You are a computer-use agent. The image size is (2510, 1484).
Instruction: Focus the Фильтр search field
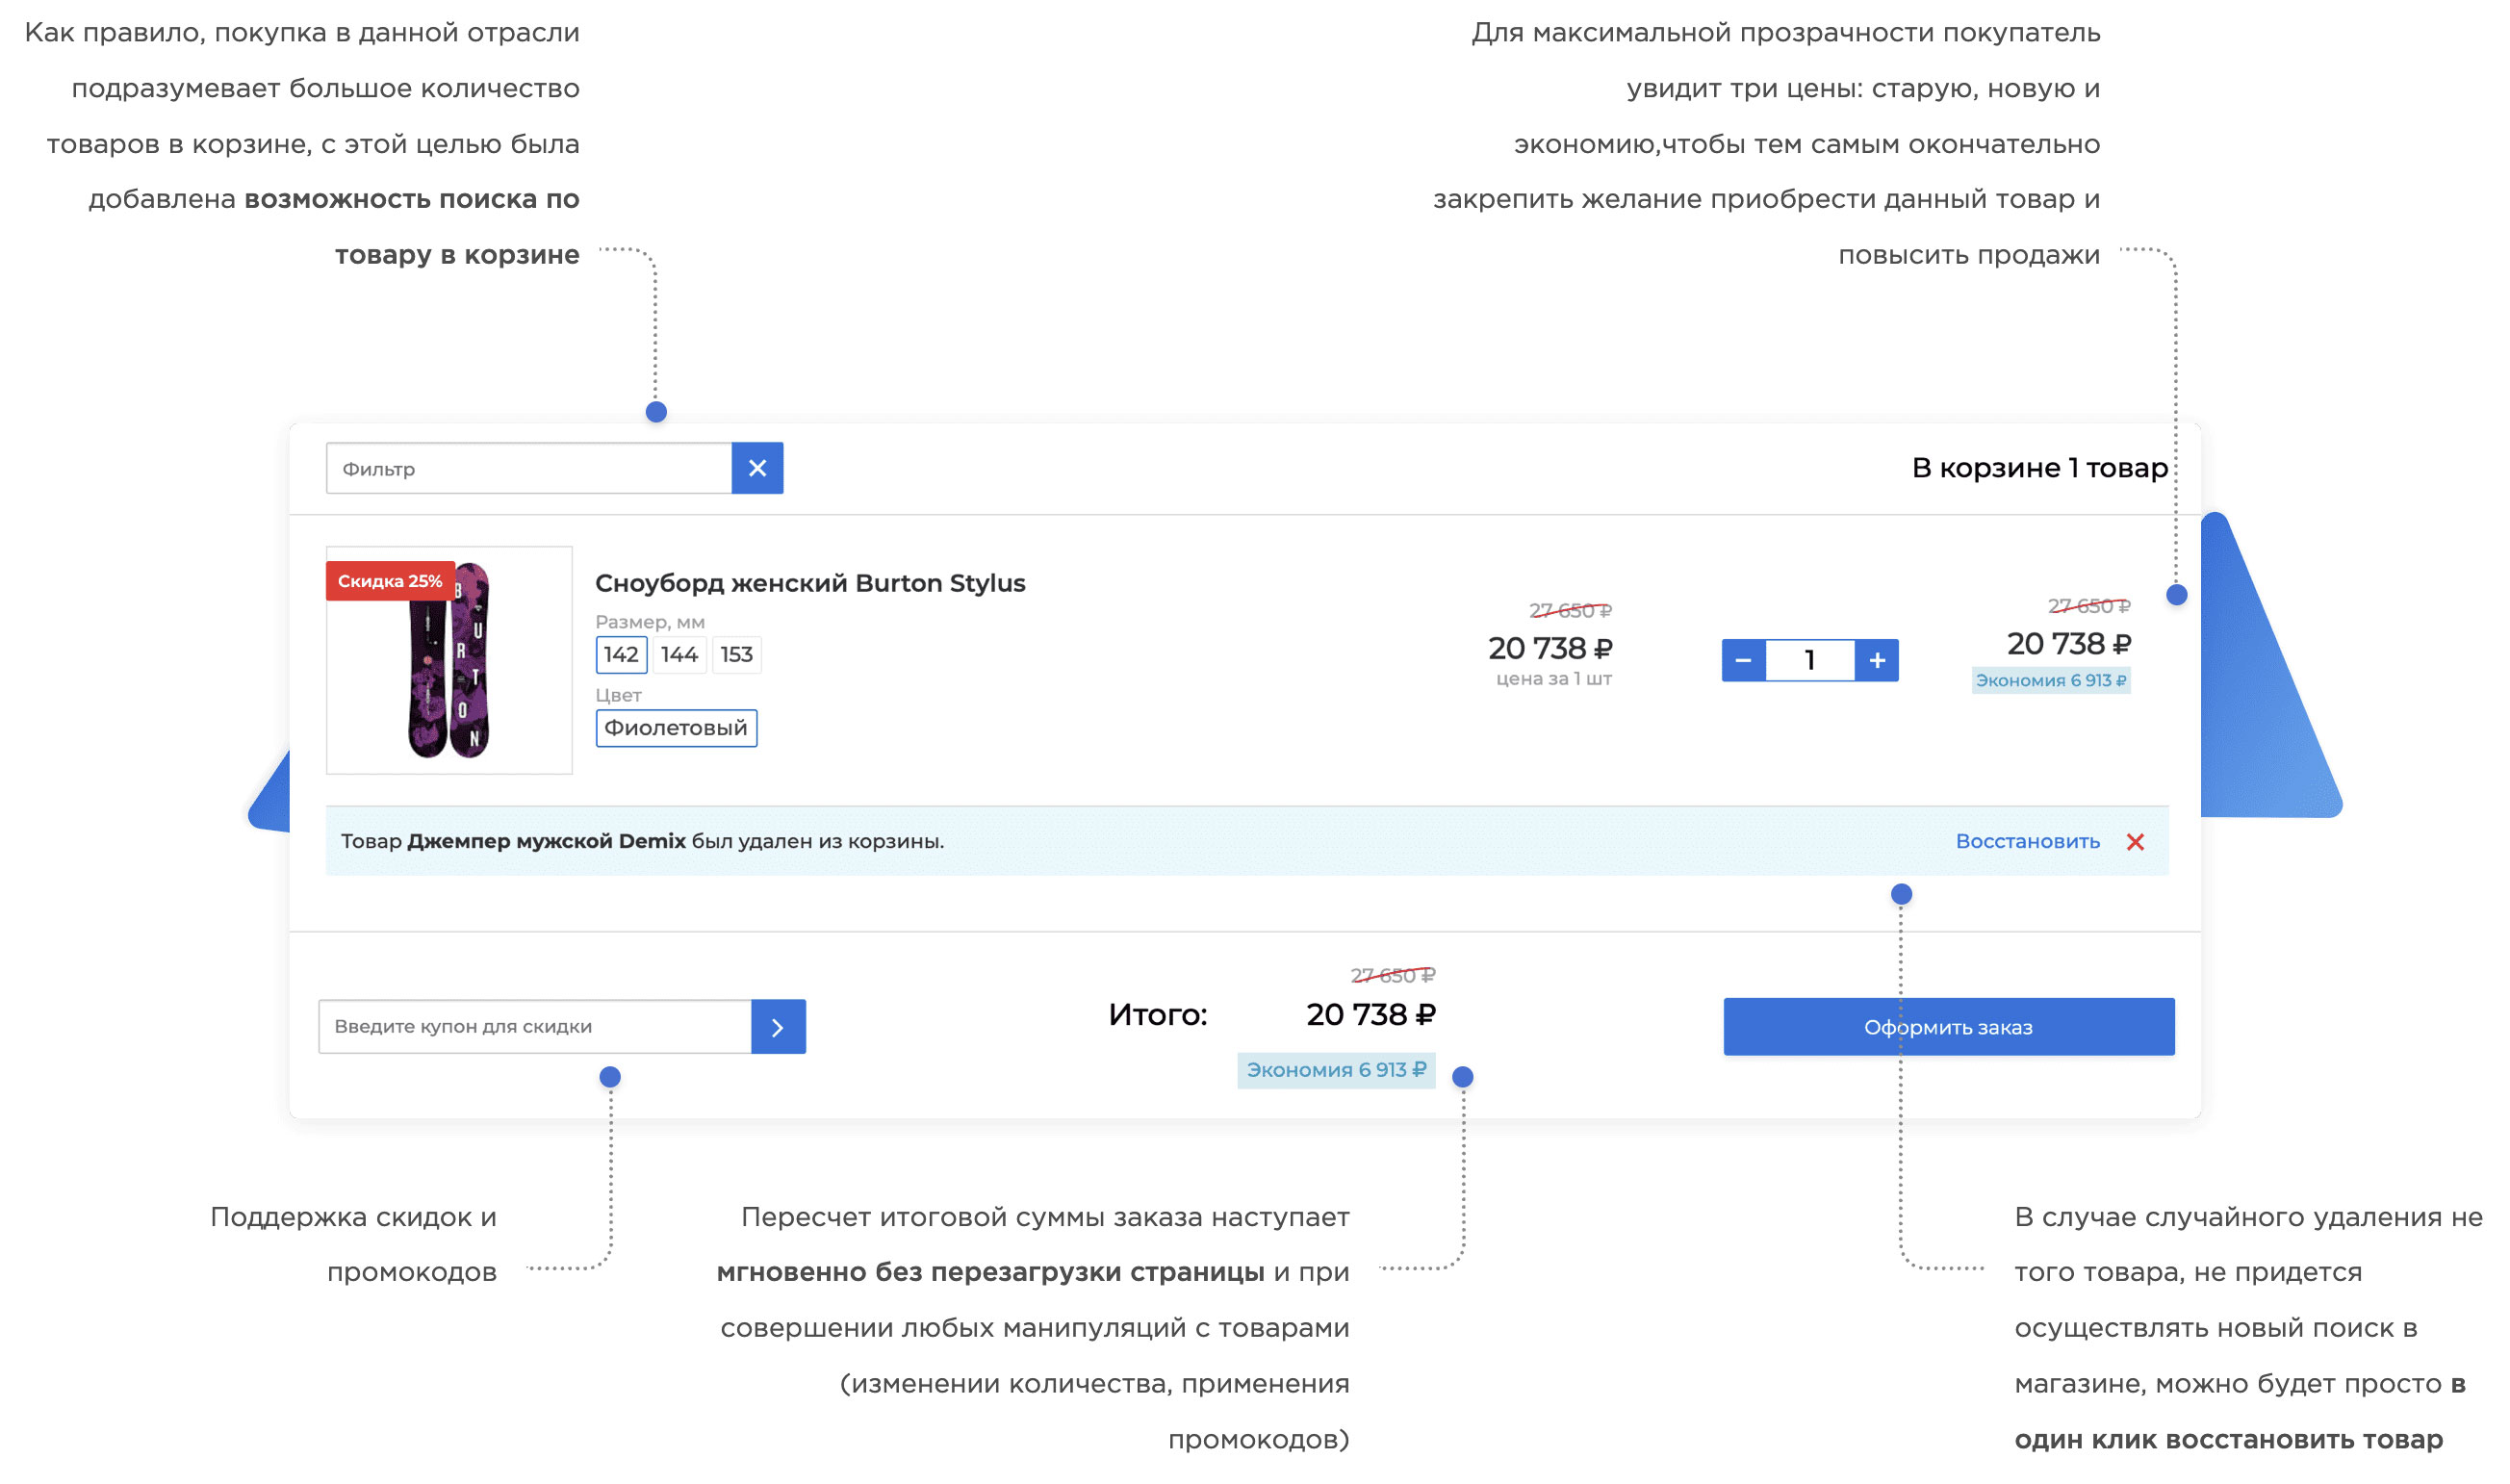pyautogui.click(x=529, y=469)
